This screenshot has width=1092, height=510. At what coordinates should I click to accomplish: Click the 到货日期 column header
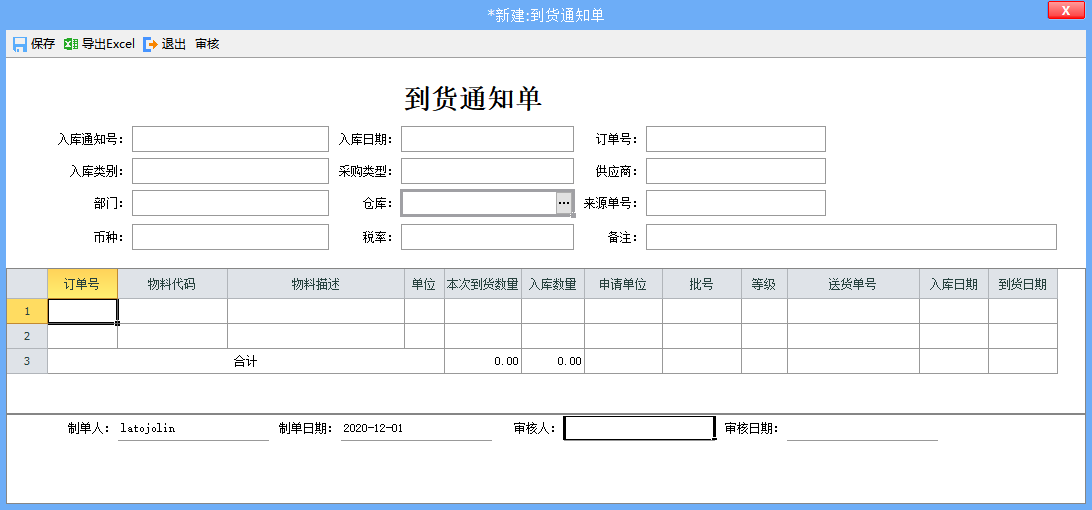coord(1022,284)
